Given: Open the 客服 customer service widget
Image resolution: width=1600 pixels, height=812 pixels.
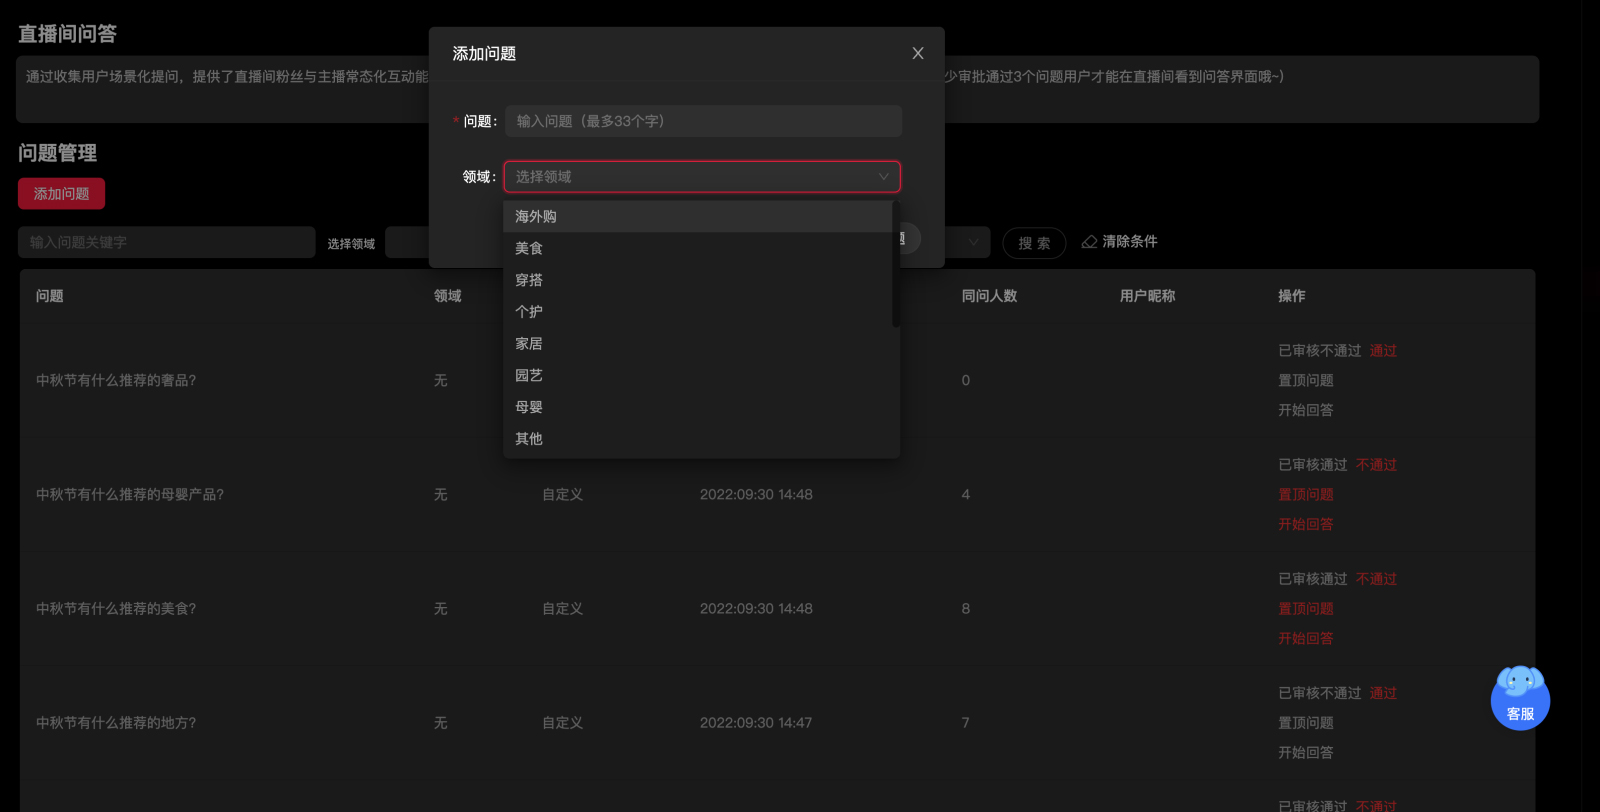Looking at the screenshot, I should tap(1520, 698).
